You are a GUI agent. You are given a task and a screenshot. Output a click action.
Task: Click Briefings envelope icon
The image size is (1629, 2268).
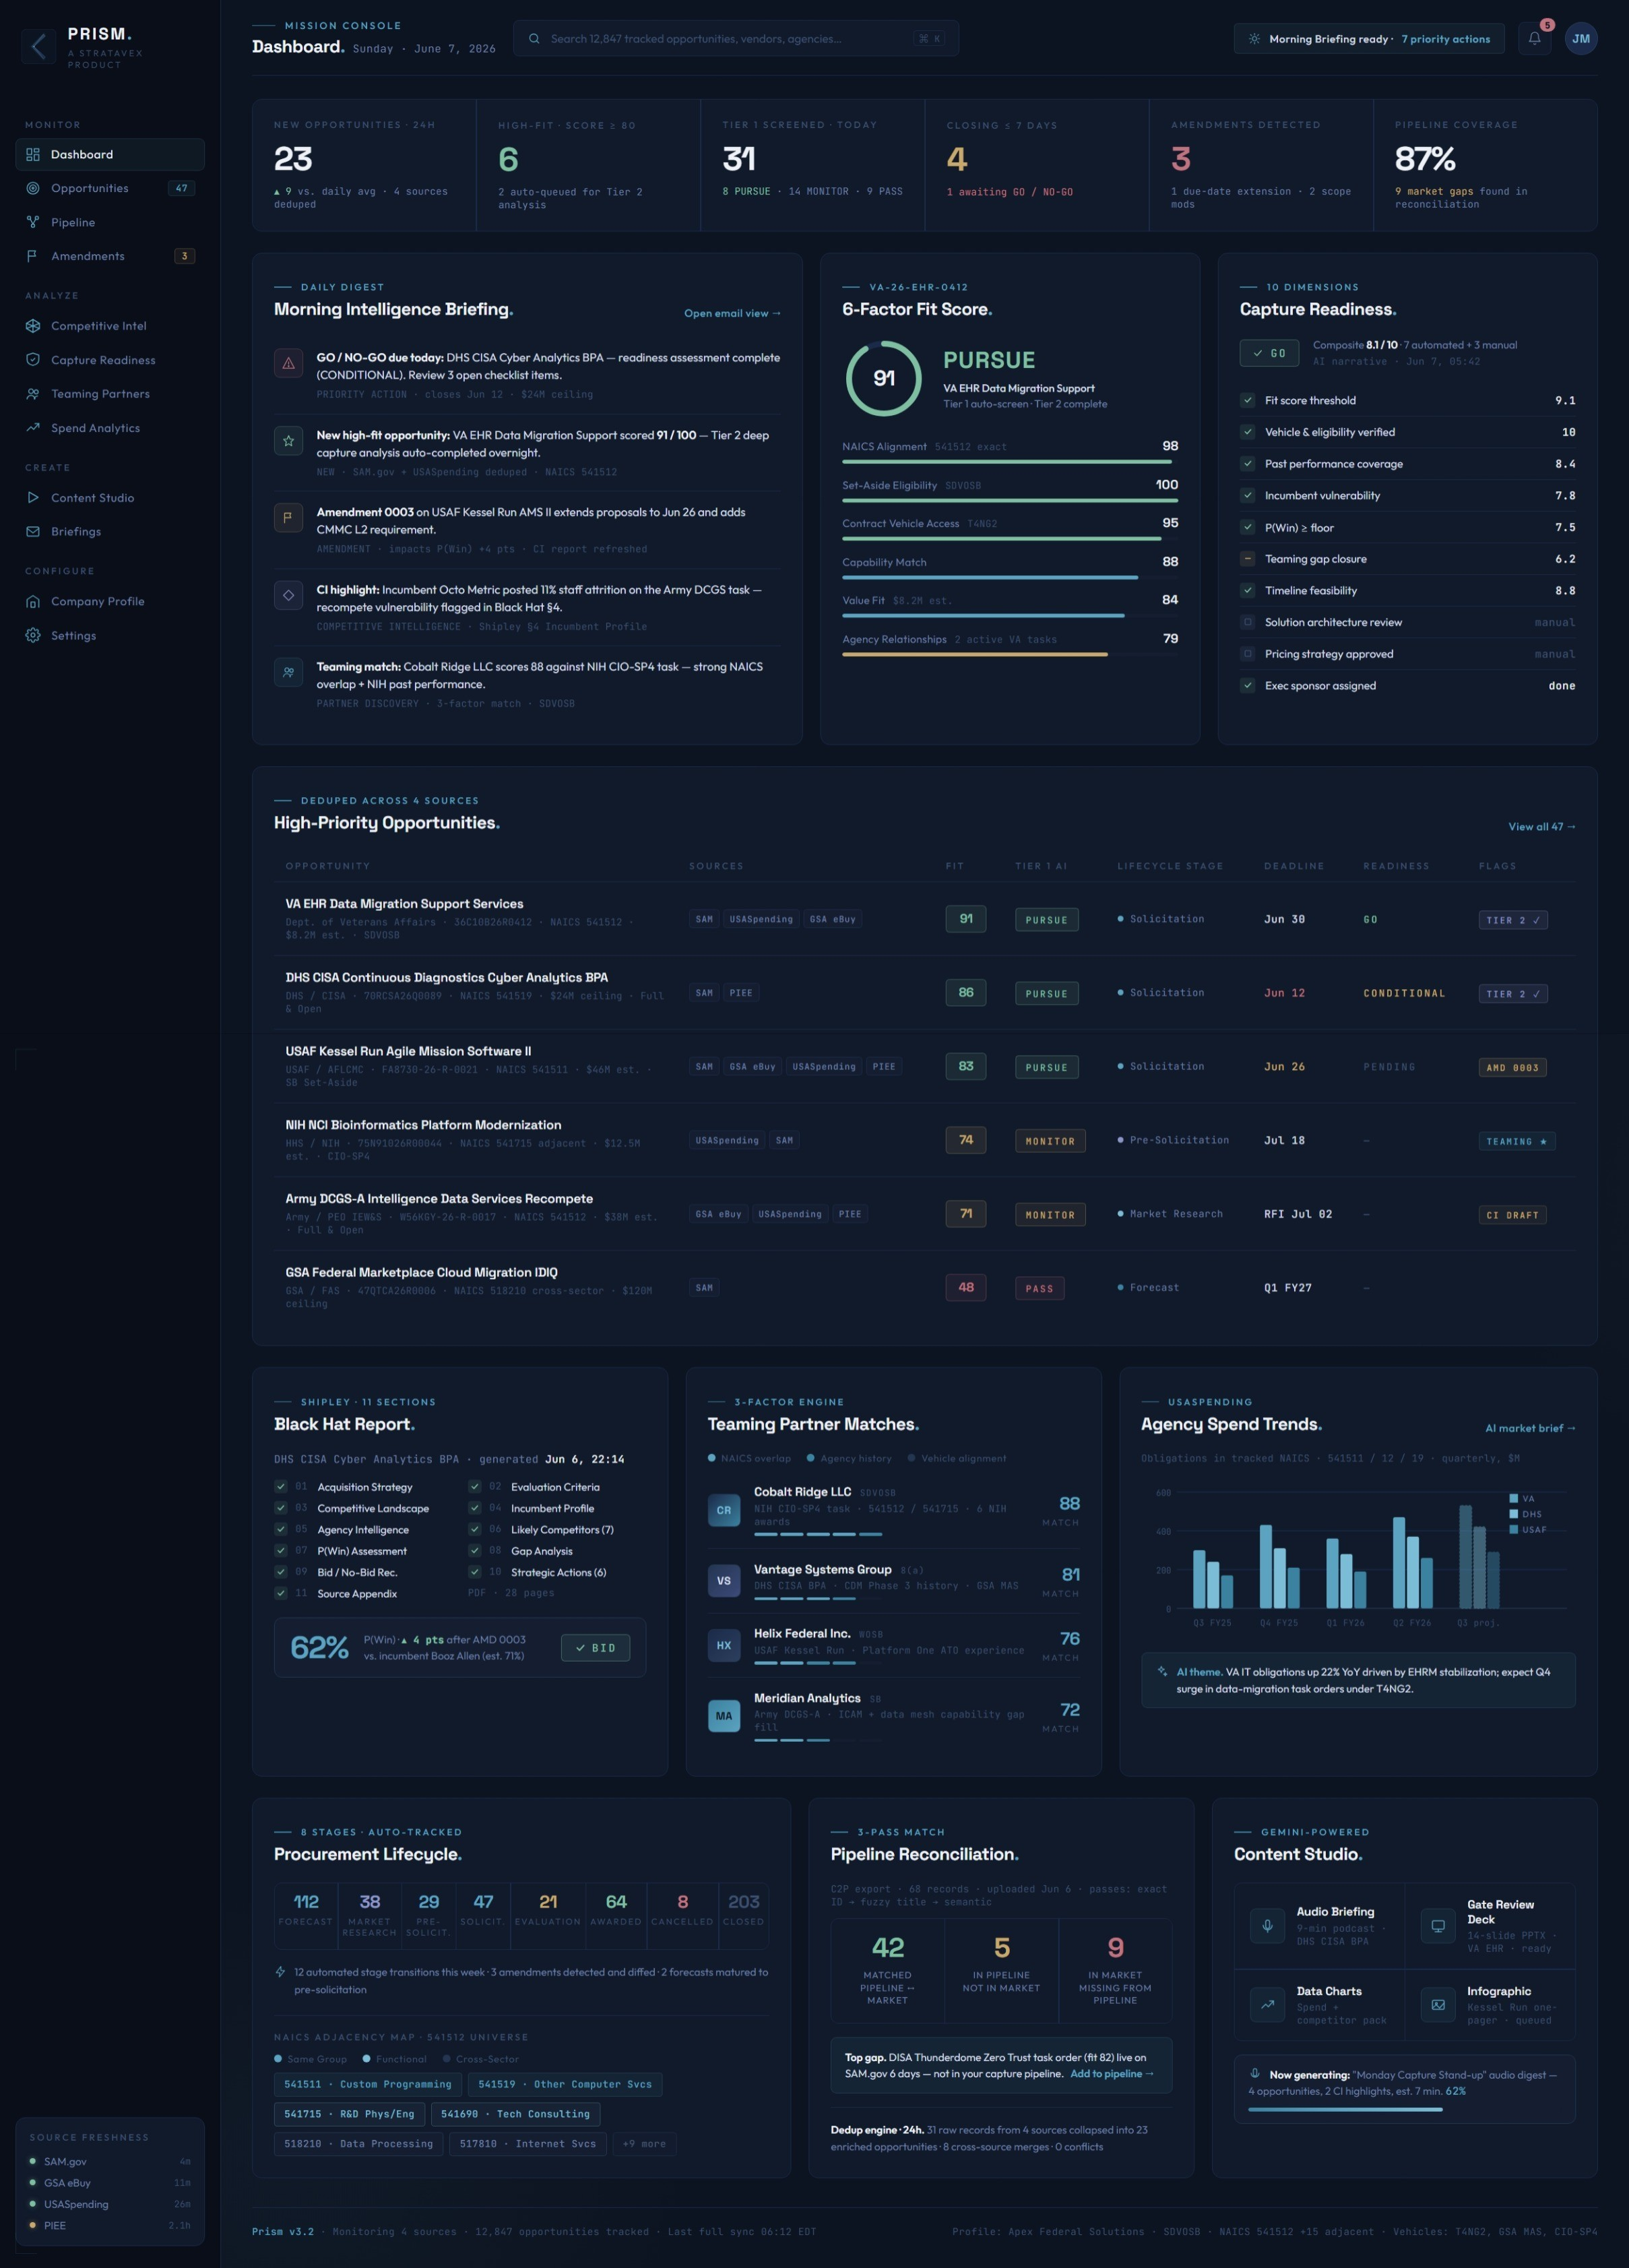[x=33, y=532]
